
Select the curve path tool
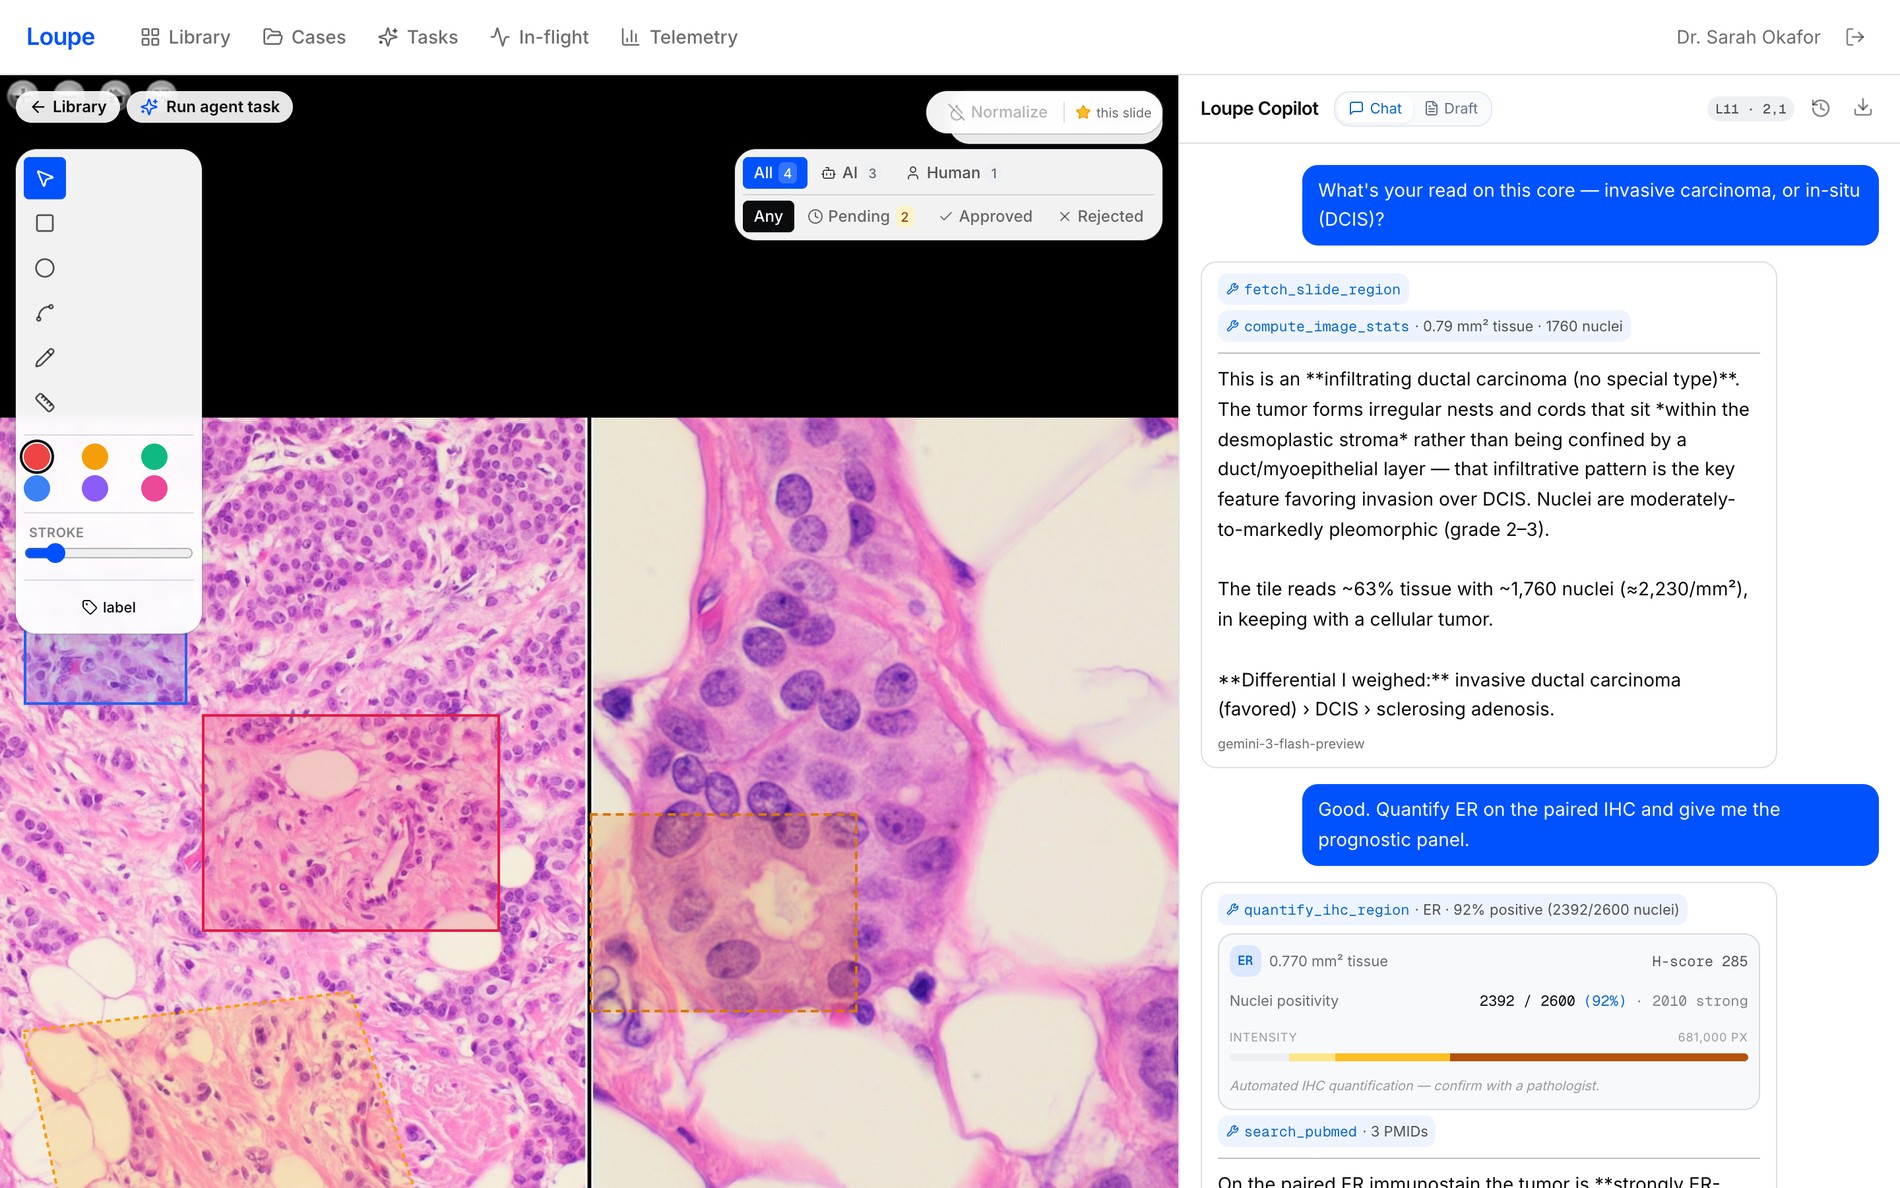[x=45, y=313]
